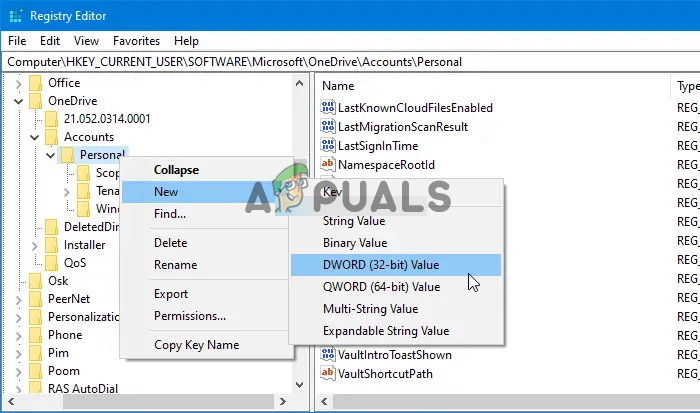
Task: Collapse the Accounts key
Action: click(x=34, y=138)
